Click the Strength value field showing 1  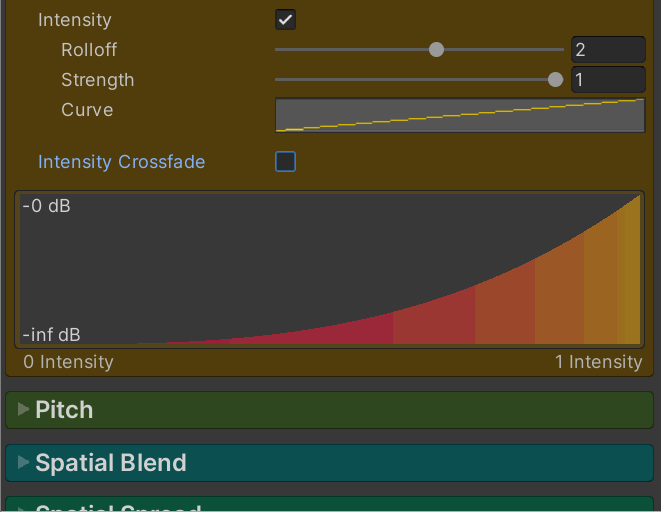coord(608,80)
